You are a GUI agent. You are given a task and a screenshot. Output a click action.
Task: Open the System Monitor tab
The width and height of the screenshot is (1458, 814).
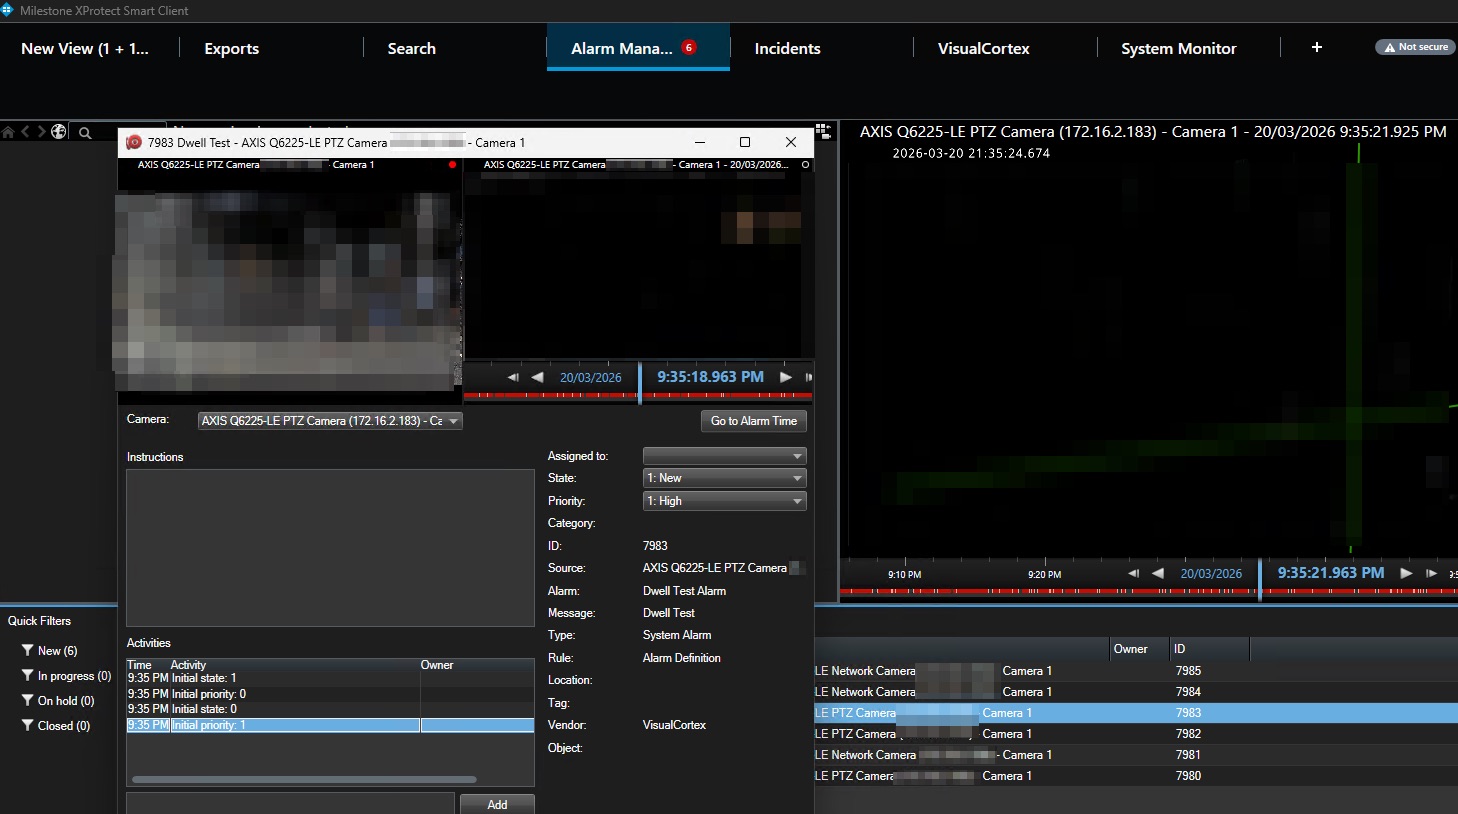point(1178,48)
